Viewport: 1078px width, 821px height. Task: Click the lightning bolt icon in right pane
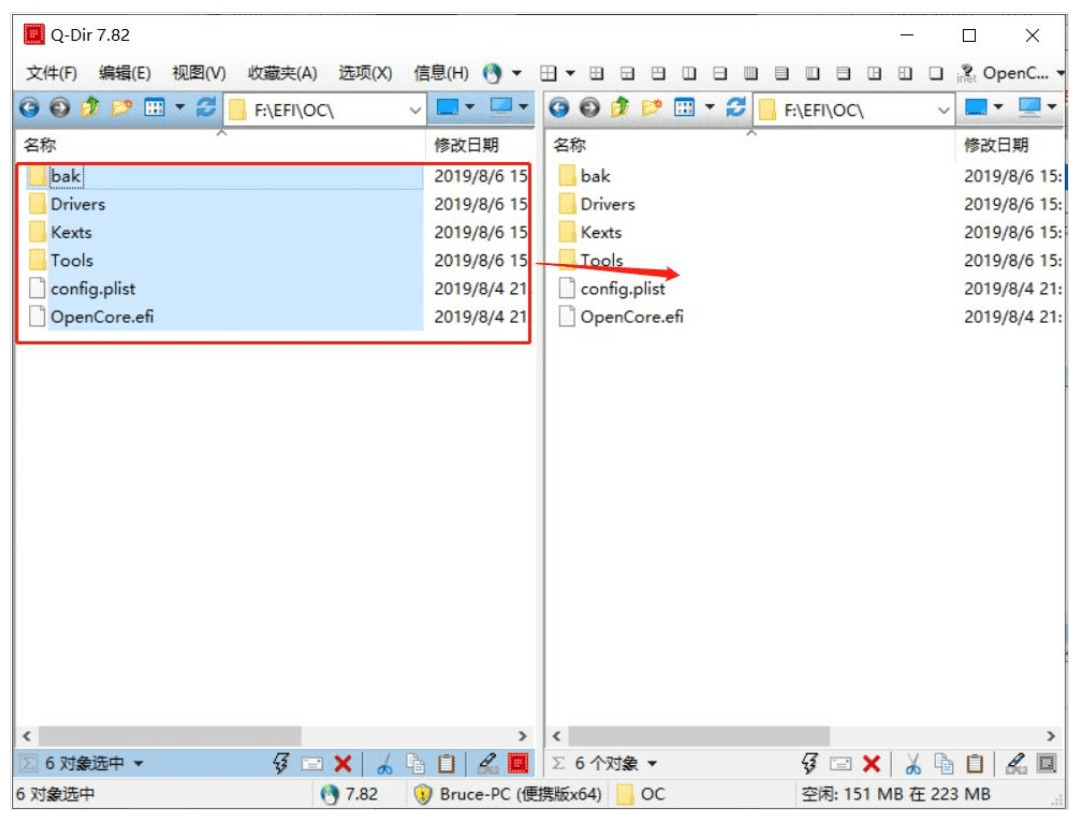coord(809,764)
